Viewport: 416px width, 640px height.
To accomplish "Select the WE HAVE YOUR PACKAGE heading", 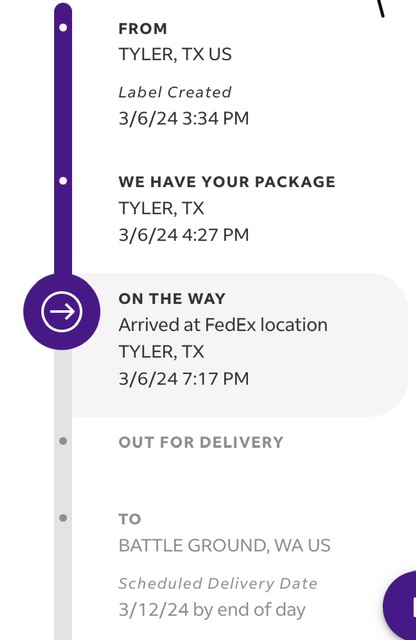I will coord(227,182).
